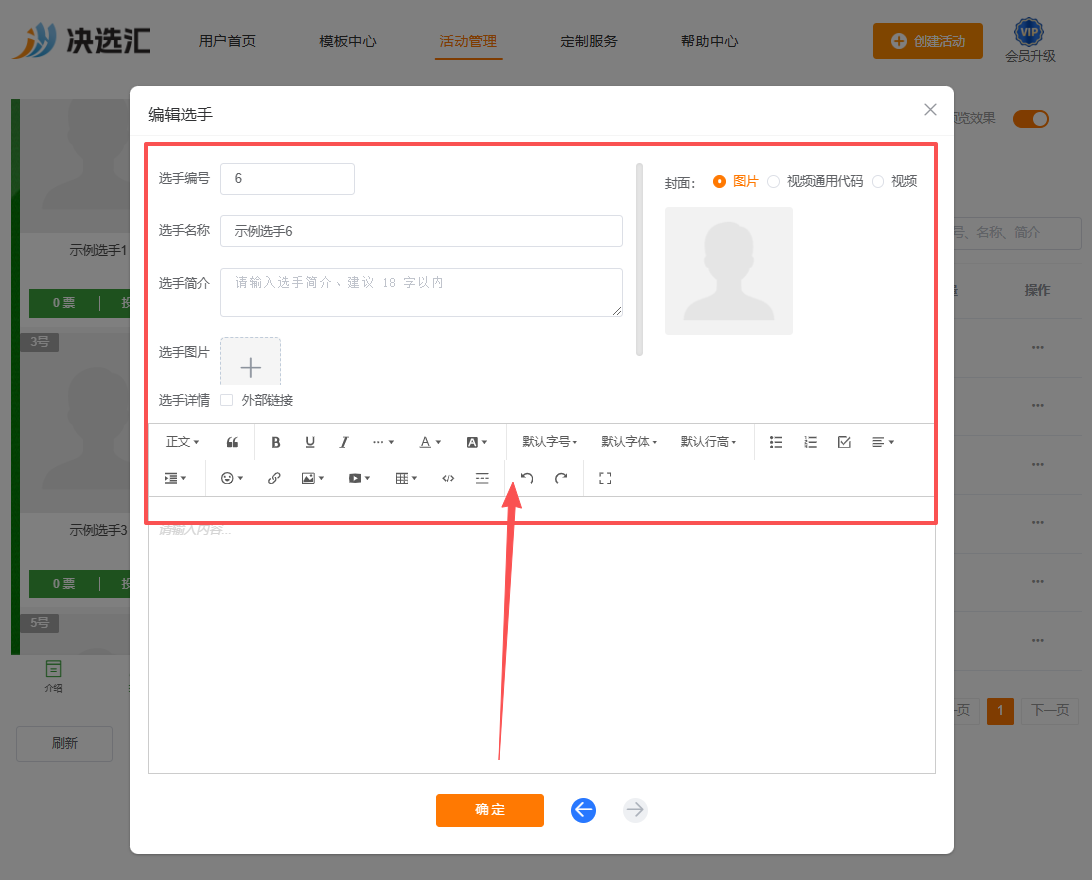The height and width of the screenshot is (880, 1092).
Task: Click the form's vertical scrollbar
Action: 639,260
